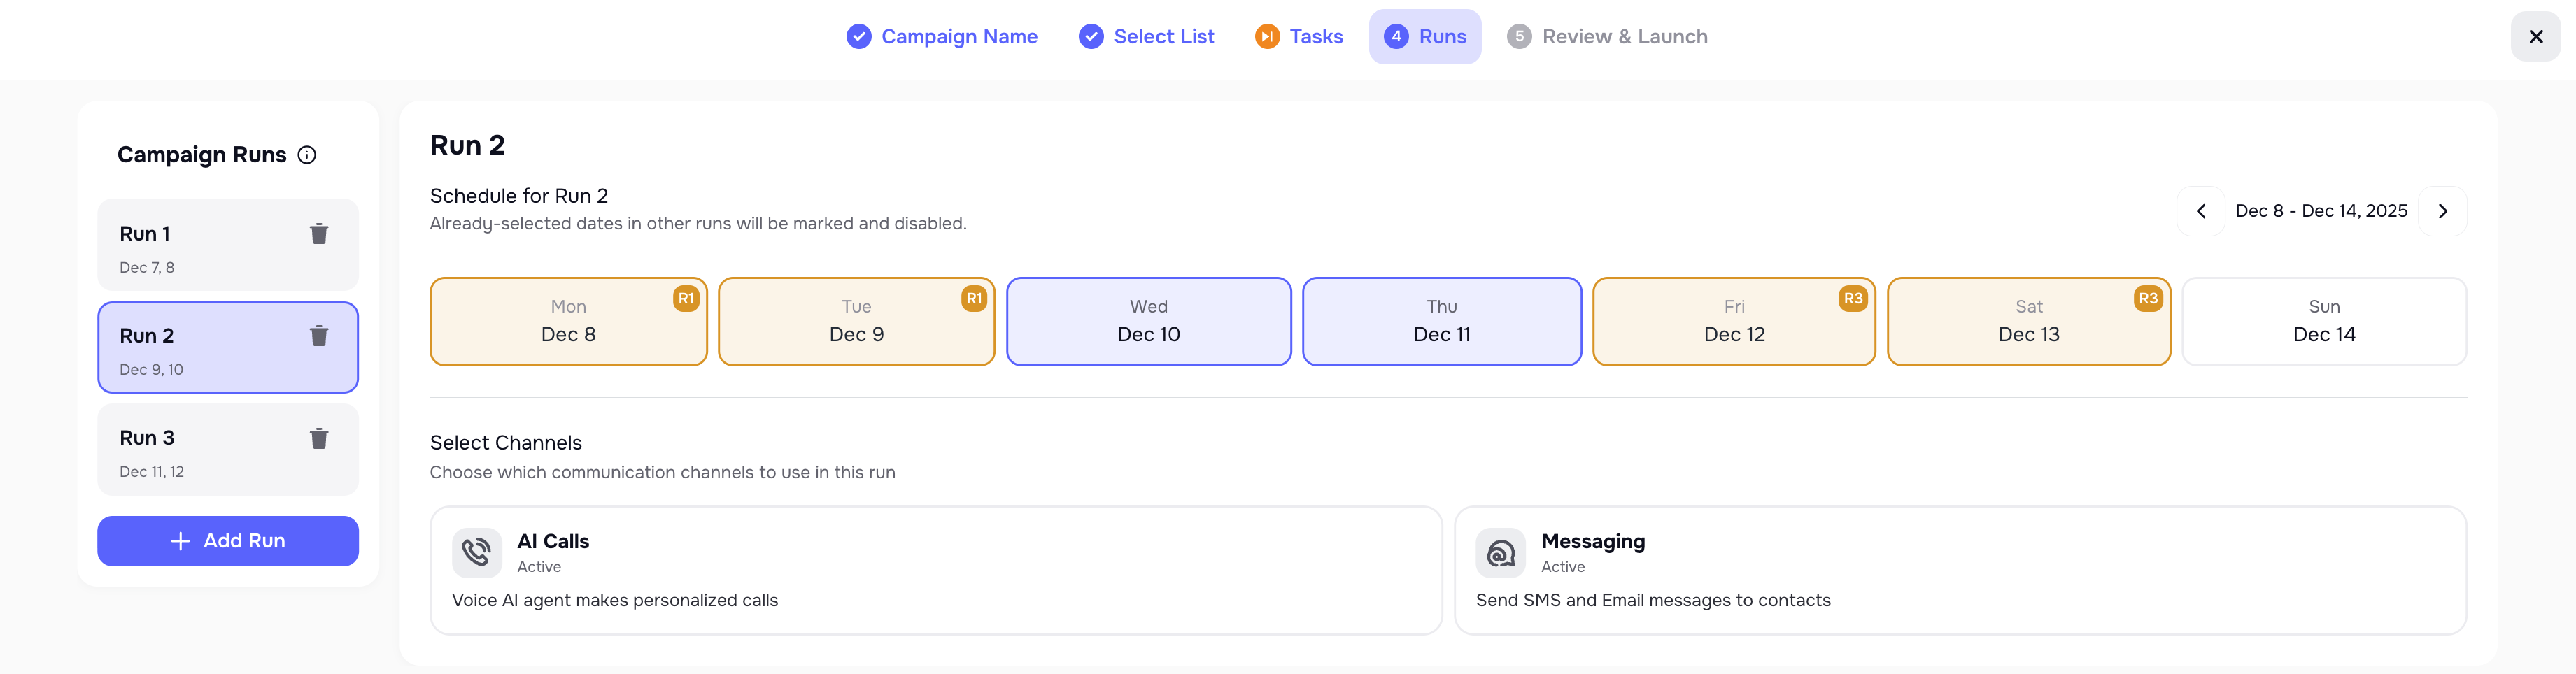Click the trash icon for Run 2

click(319, 336)
